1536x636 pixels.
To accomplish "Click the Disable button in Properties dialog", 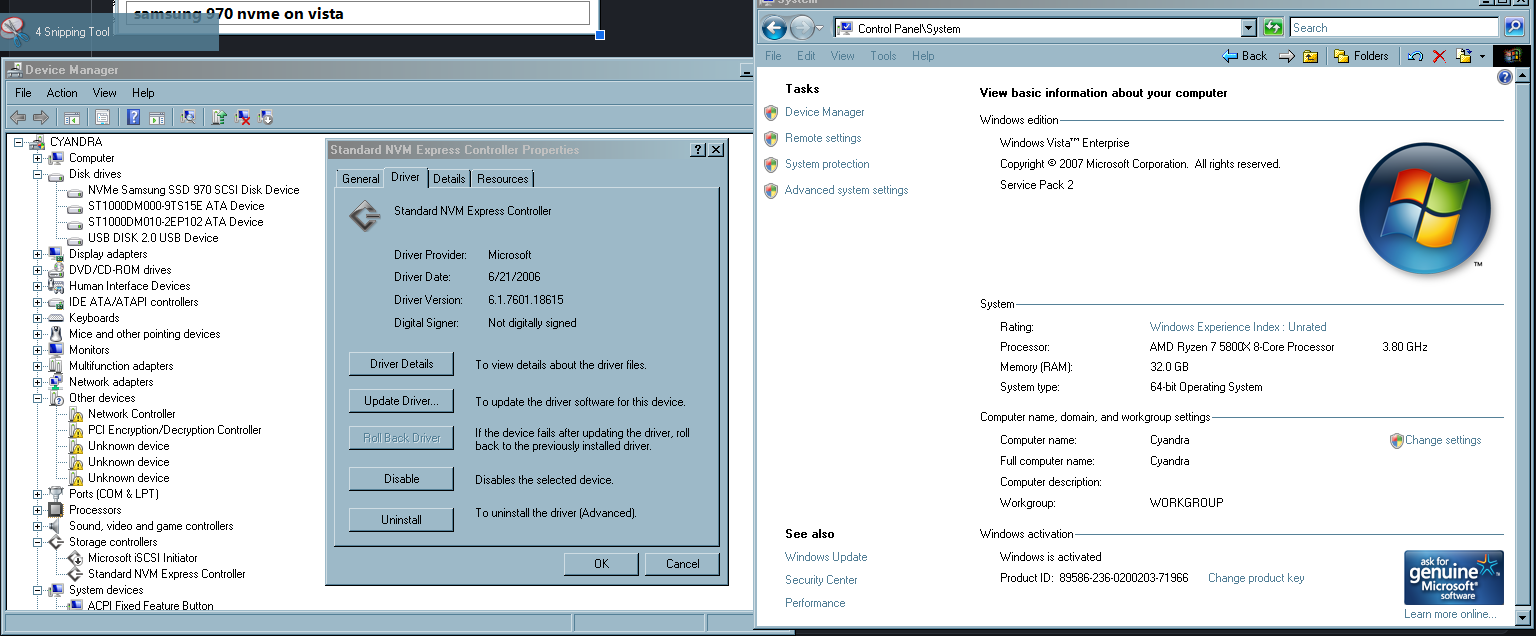I will click(x=401, y=479).
